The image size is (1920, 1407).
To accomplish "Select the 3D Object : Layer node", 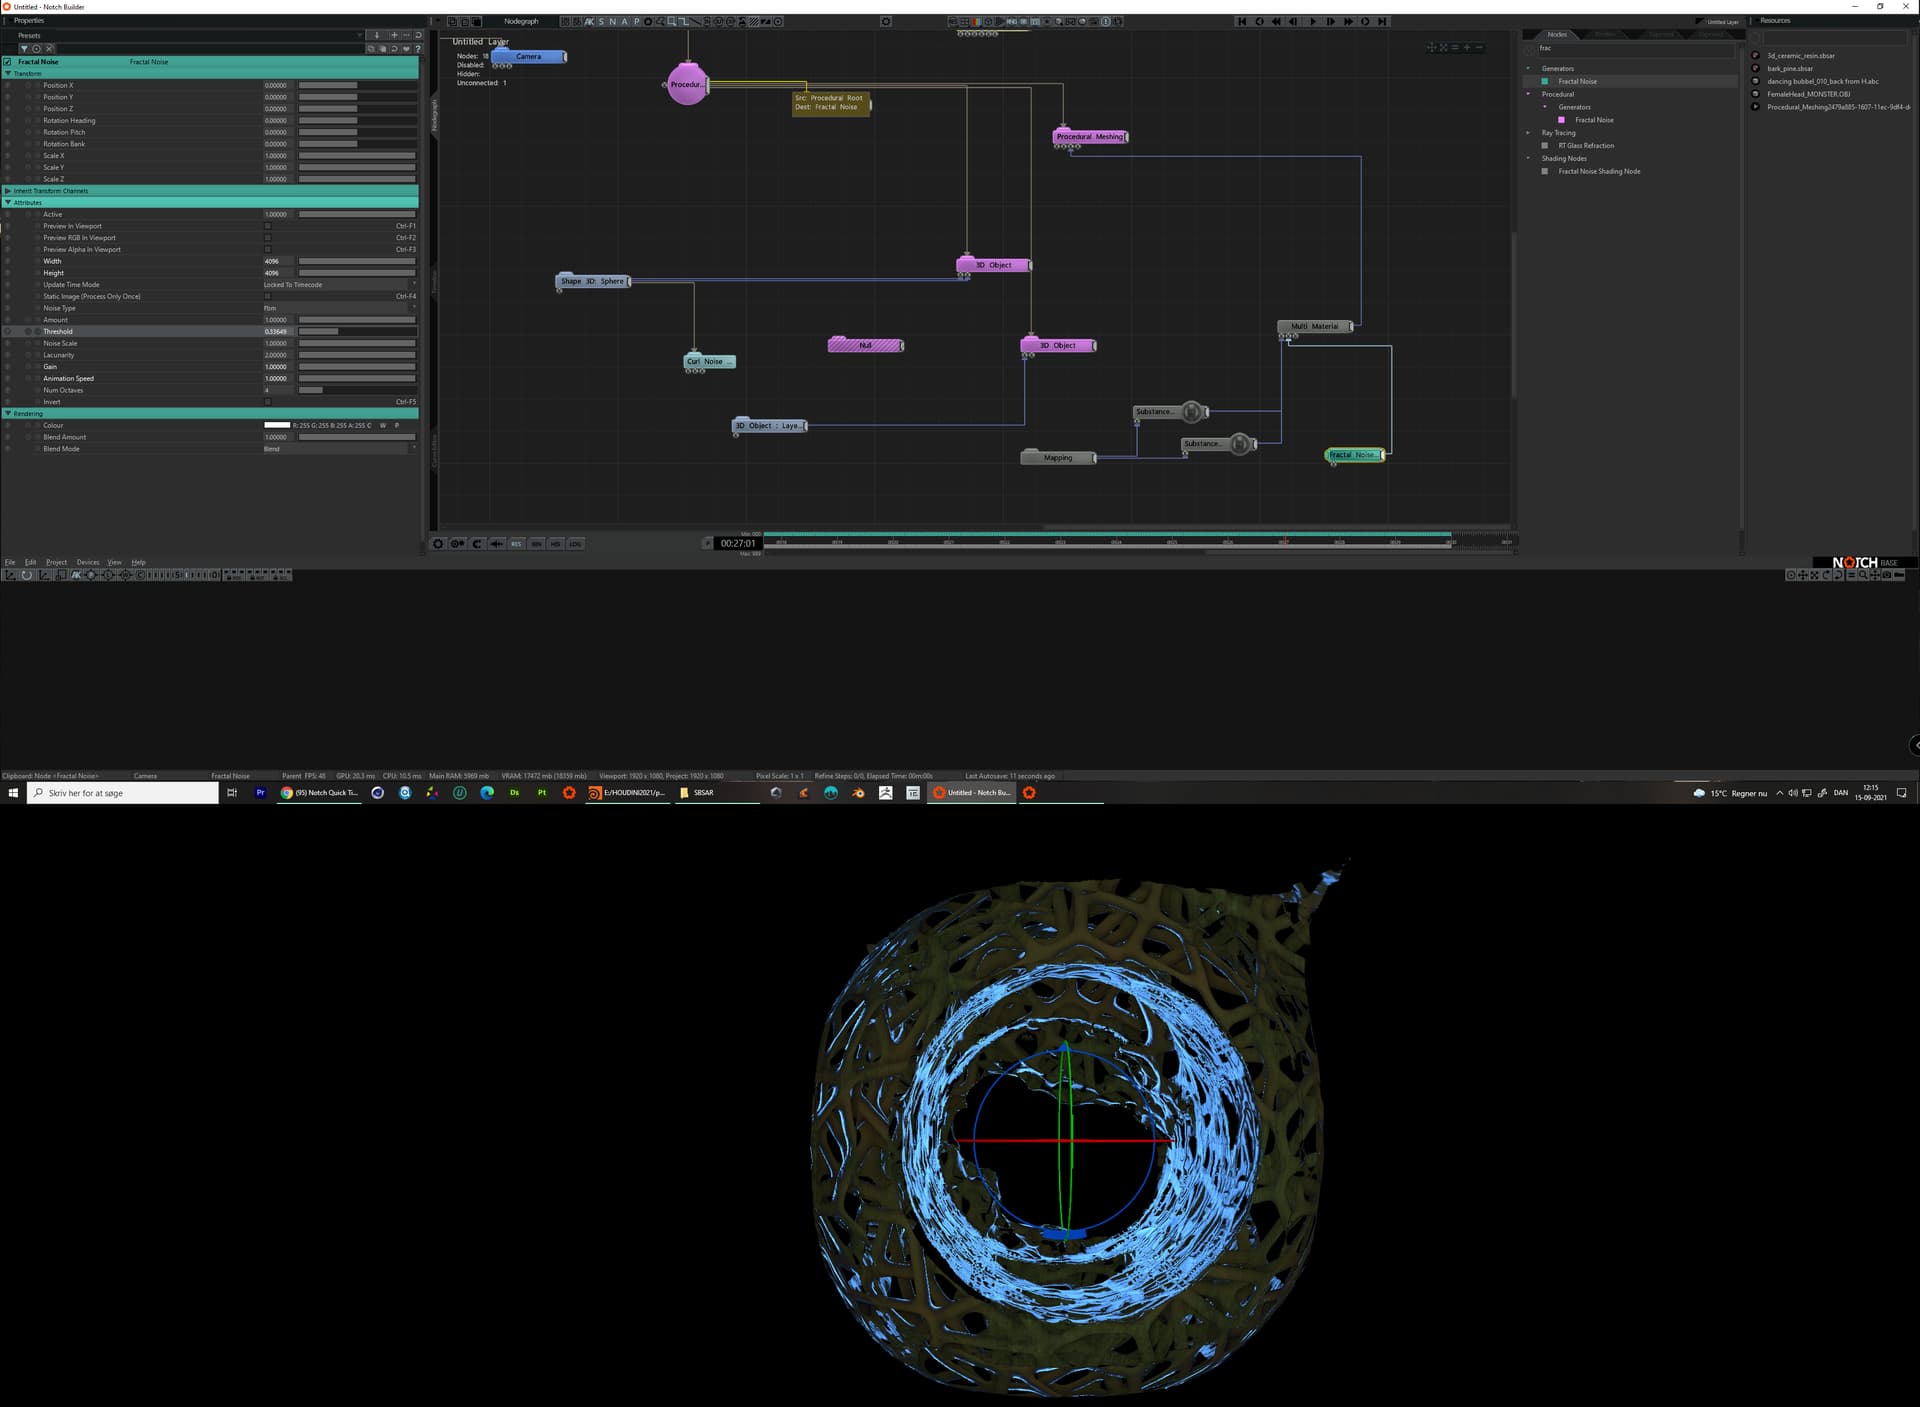I will (770, 425).
